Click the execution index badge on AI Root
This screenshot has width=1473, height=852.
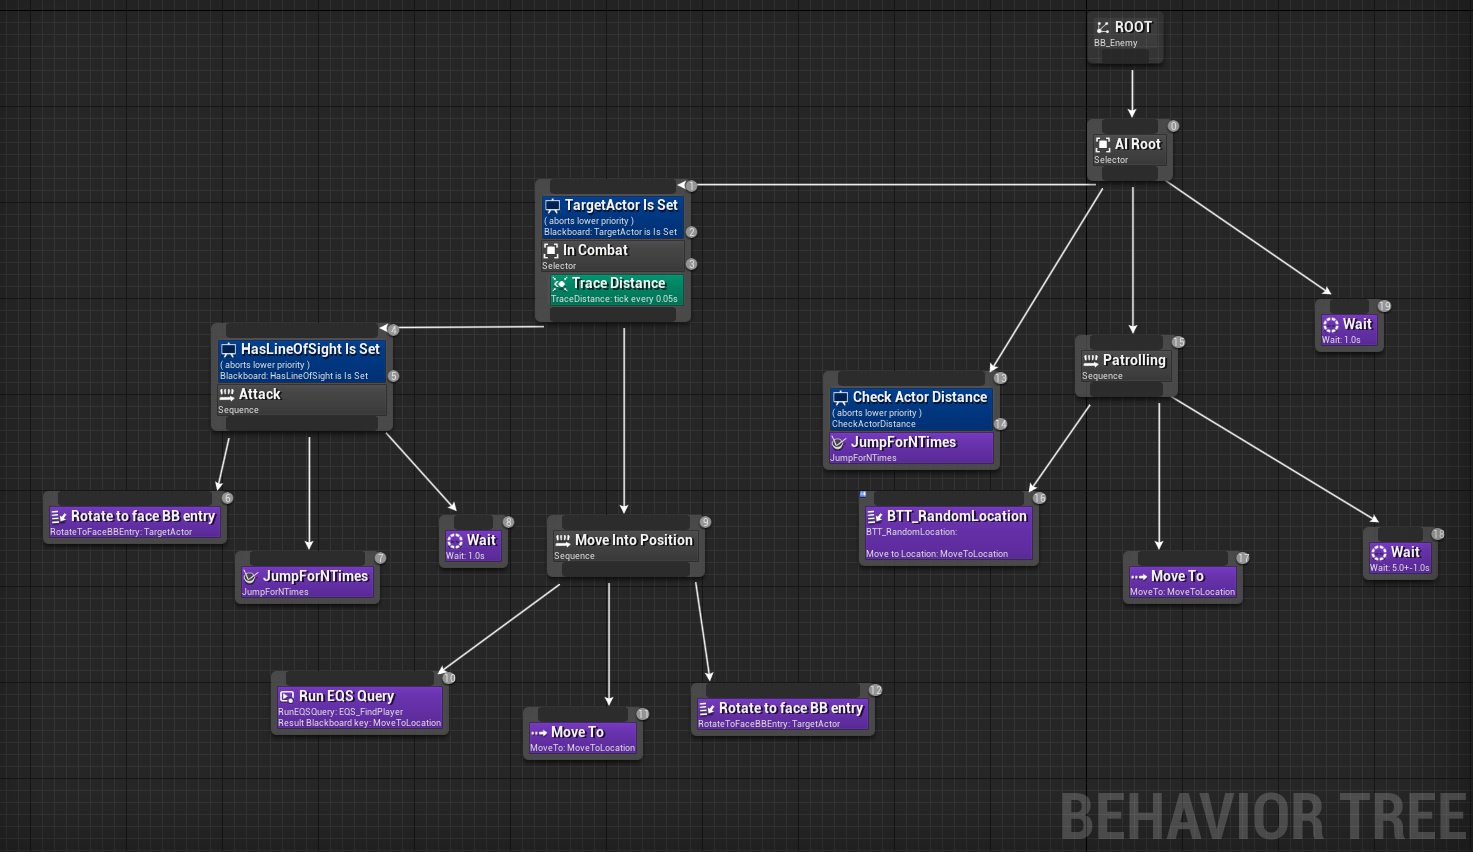[1172, 126]
